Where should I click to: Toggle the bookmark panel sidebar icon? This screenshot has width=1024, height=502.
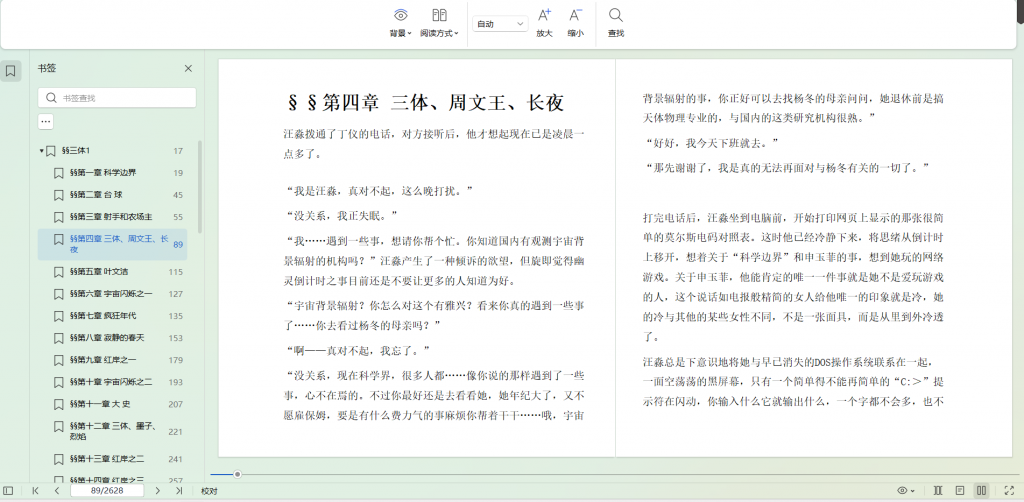click(x=10, y=71)
